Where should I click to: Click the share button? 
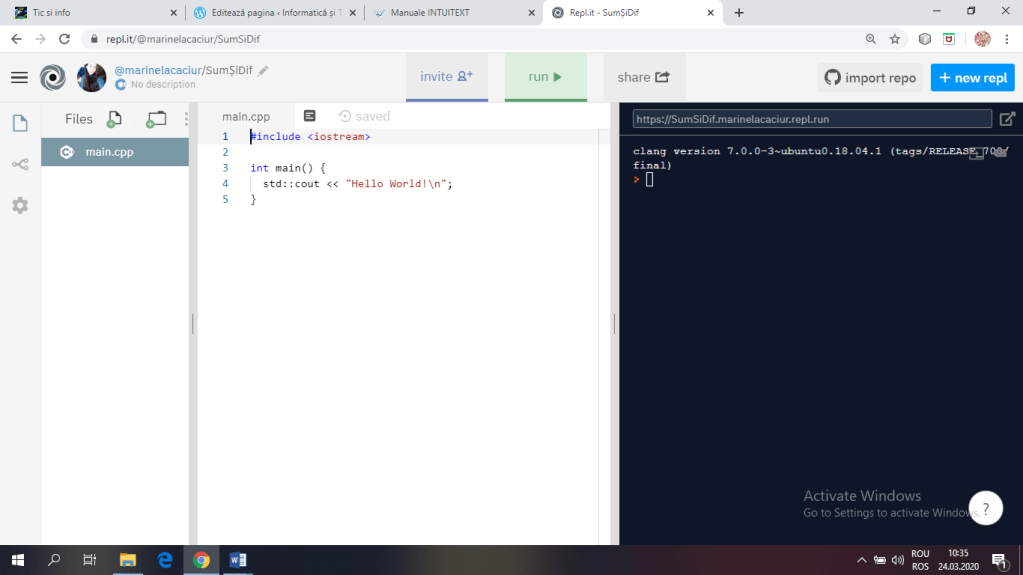click(x=643, y=77)
